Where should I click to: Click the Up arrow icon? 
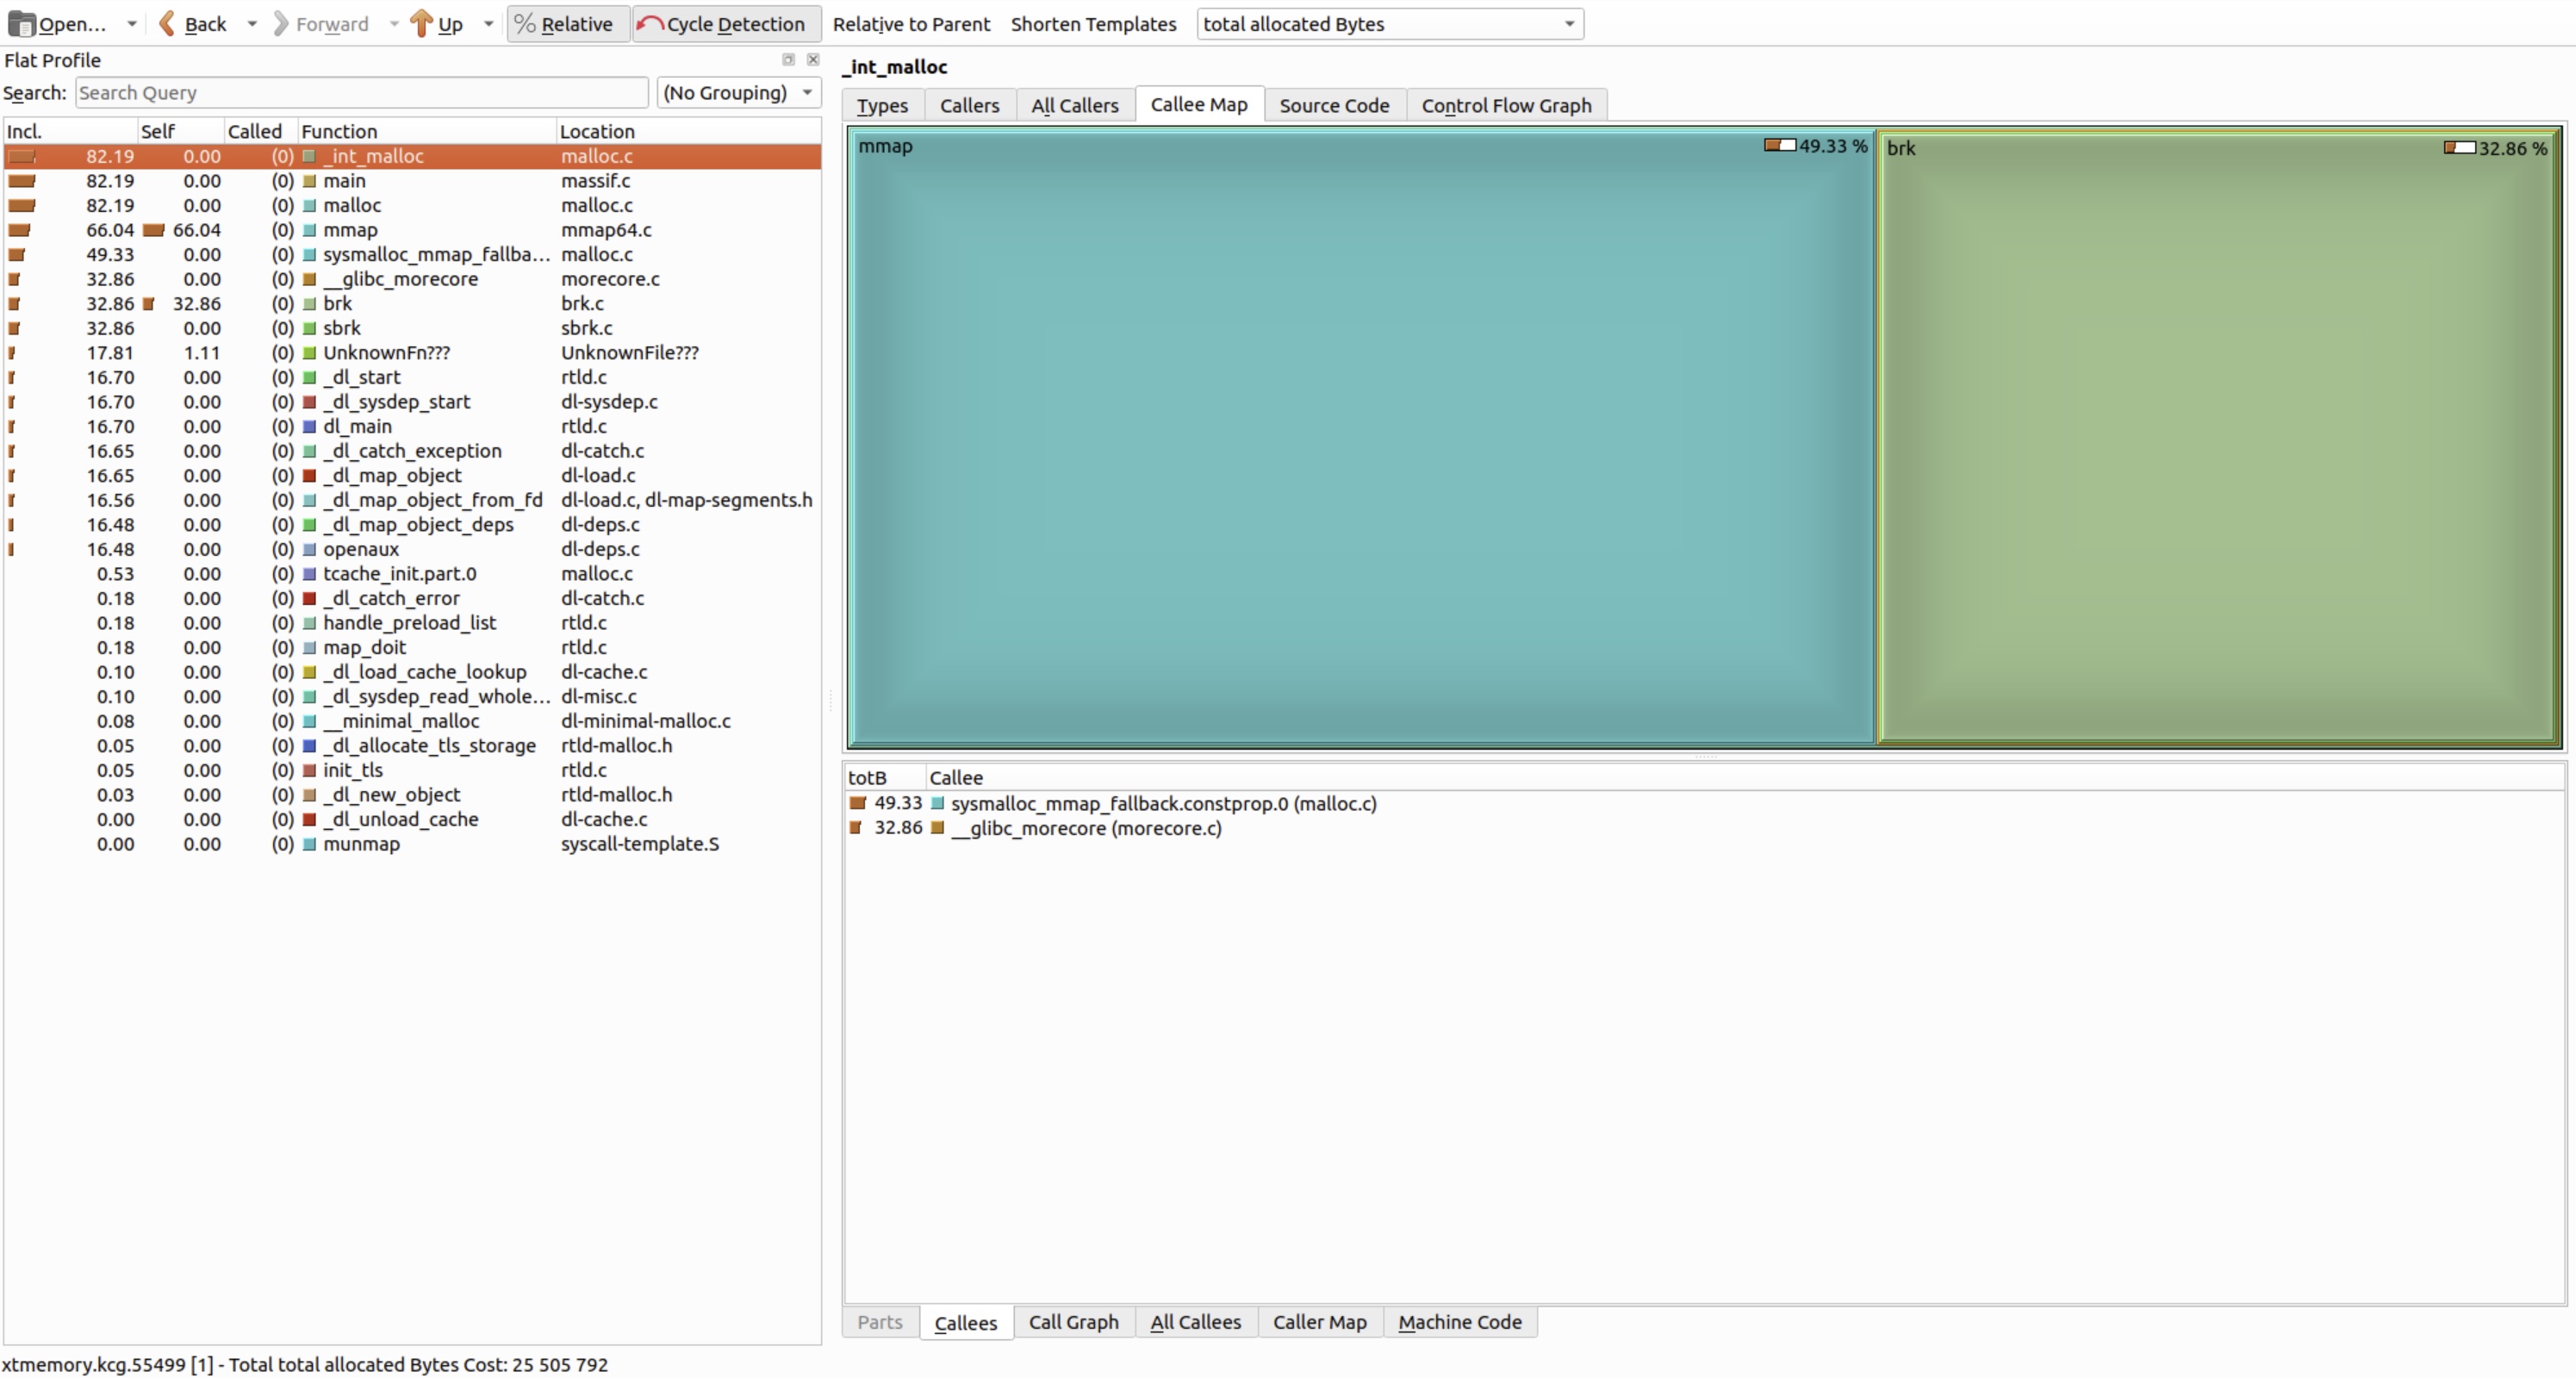click(421, 24)
